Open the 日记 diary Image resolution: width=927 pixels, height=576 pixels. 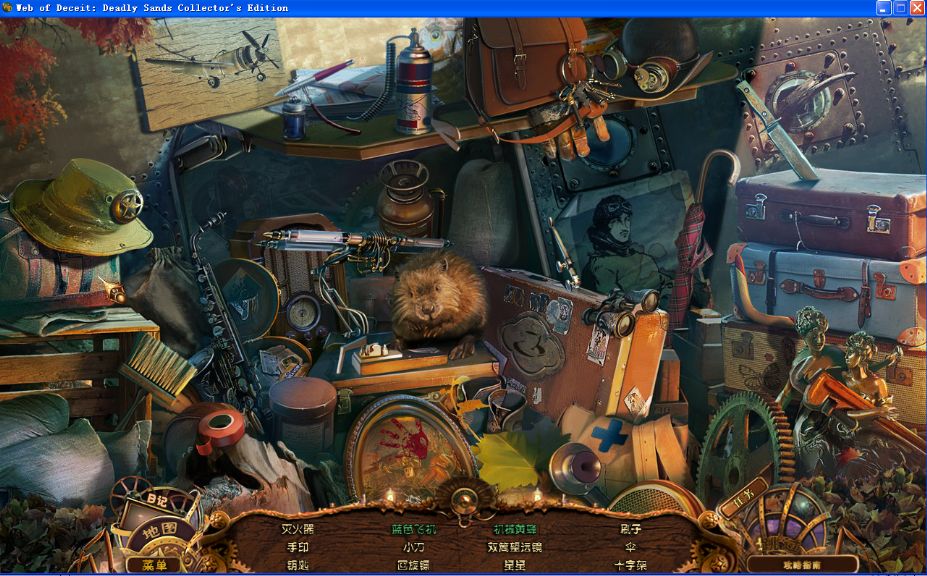click(157, 500)
